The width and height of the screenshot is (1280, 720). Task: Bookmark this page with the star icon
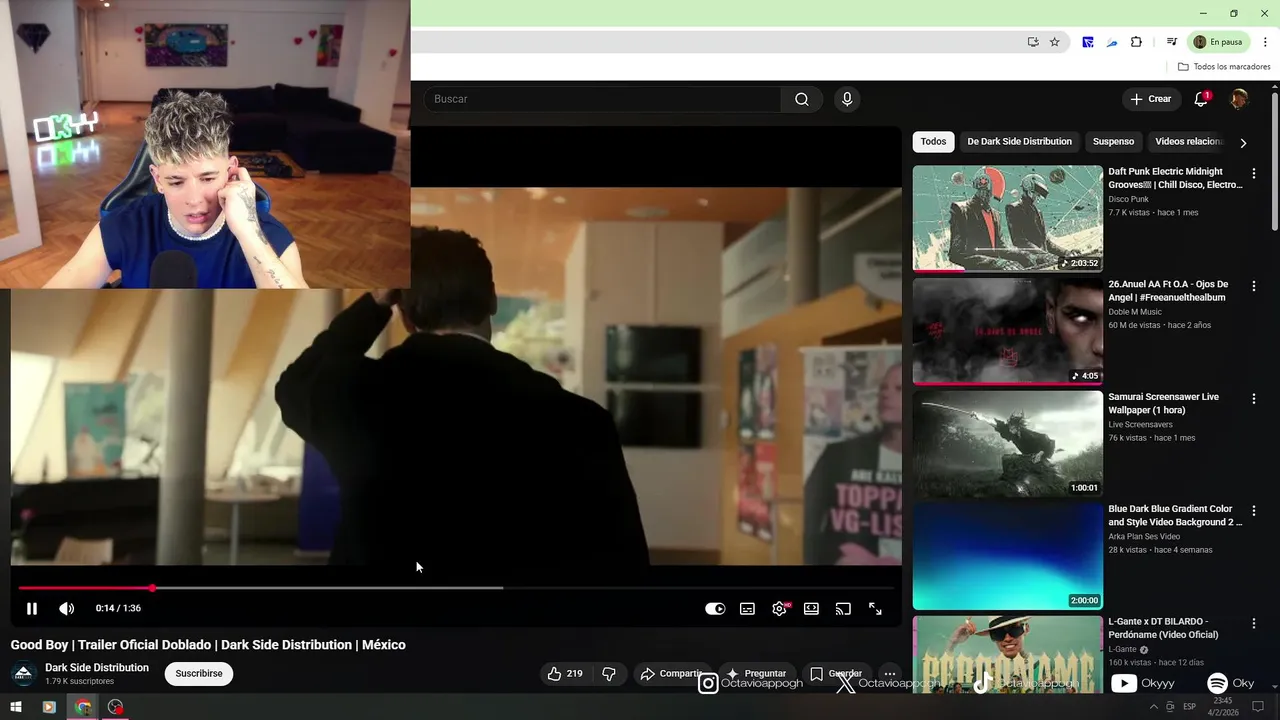pos(1054,42)
